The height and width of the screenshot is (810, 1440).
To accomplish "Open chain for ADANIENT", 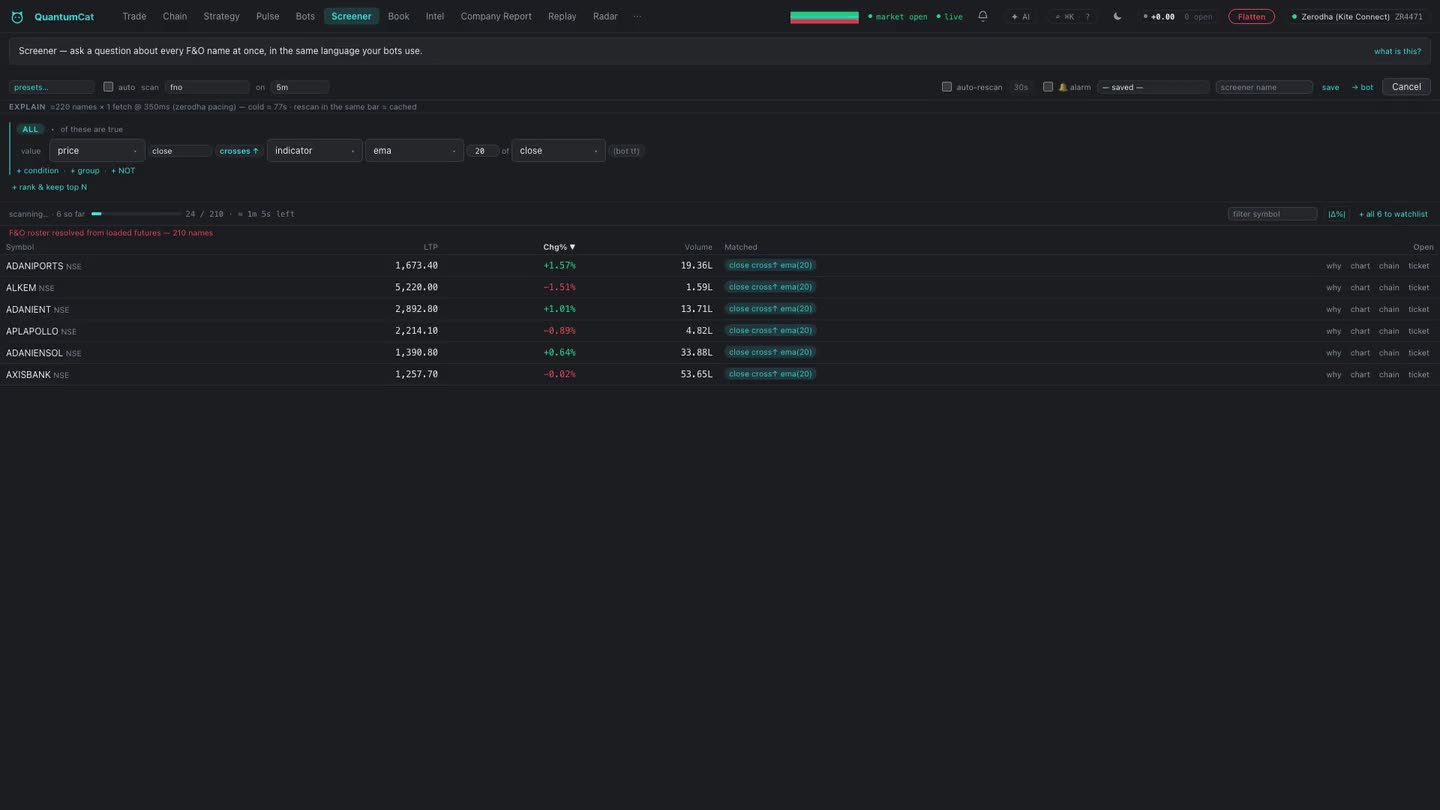I will (1389, 310).
